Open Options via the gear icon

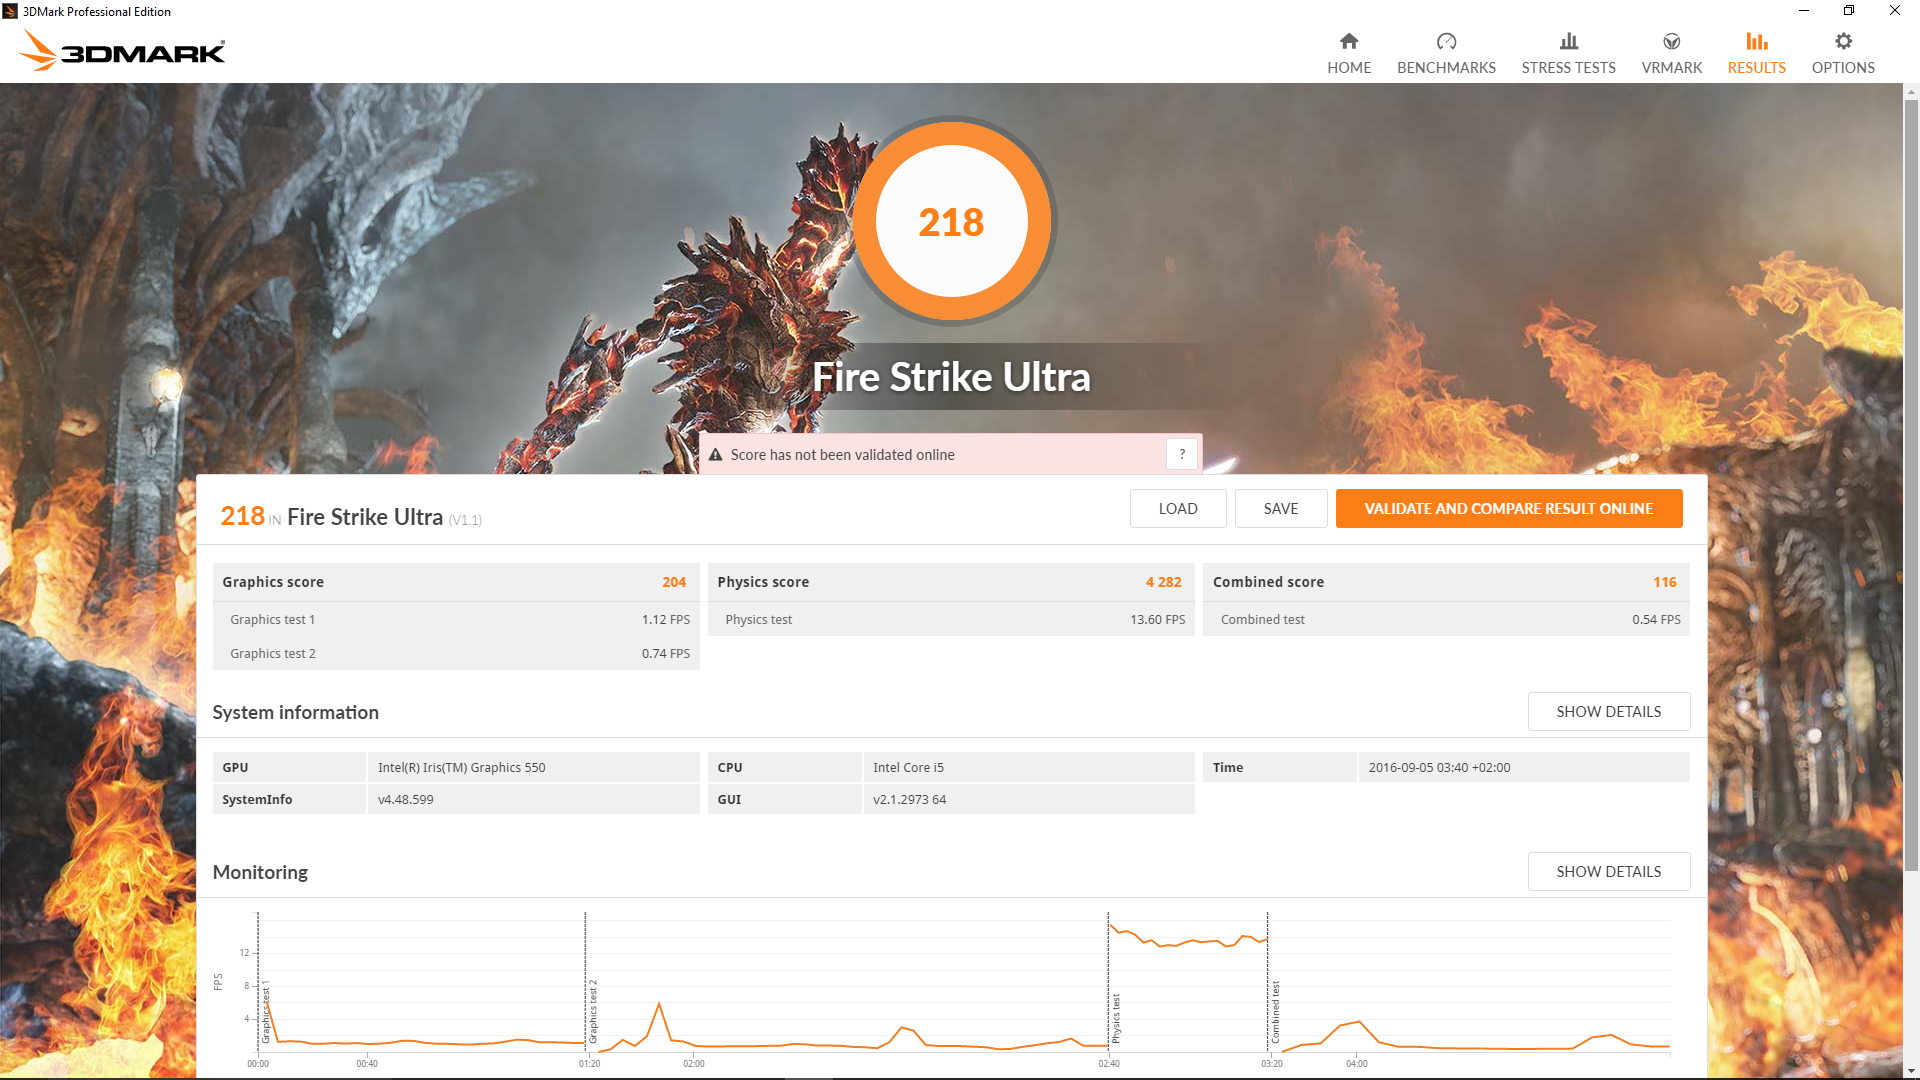pos(1843,41)
